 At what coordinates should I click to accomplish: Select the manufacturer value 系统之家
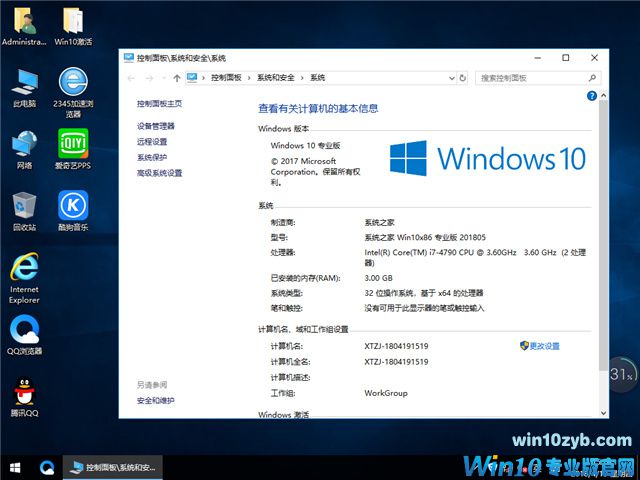[x=380, y=222]
